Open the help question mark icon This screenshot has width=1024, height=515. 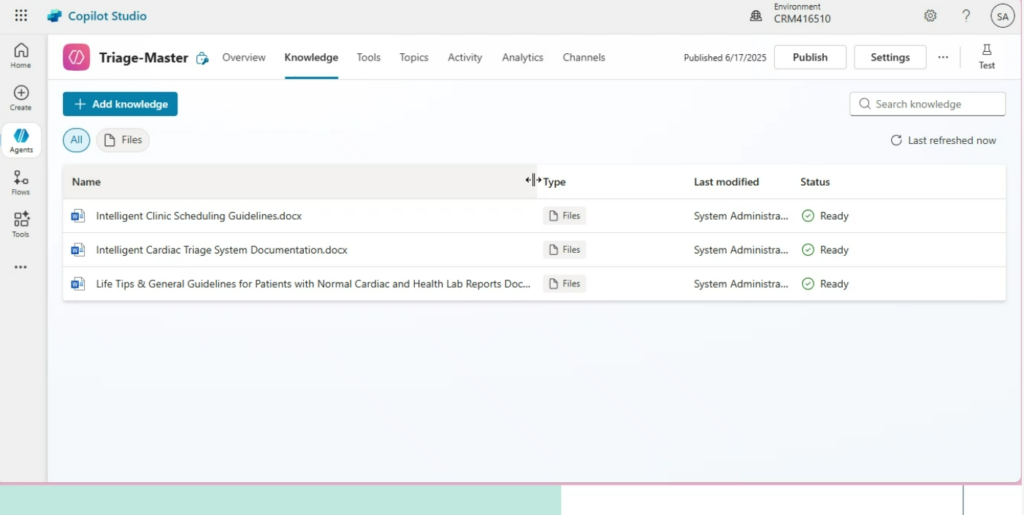(966, 16)
